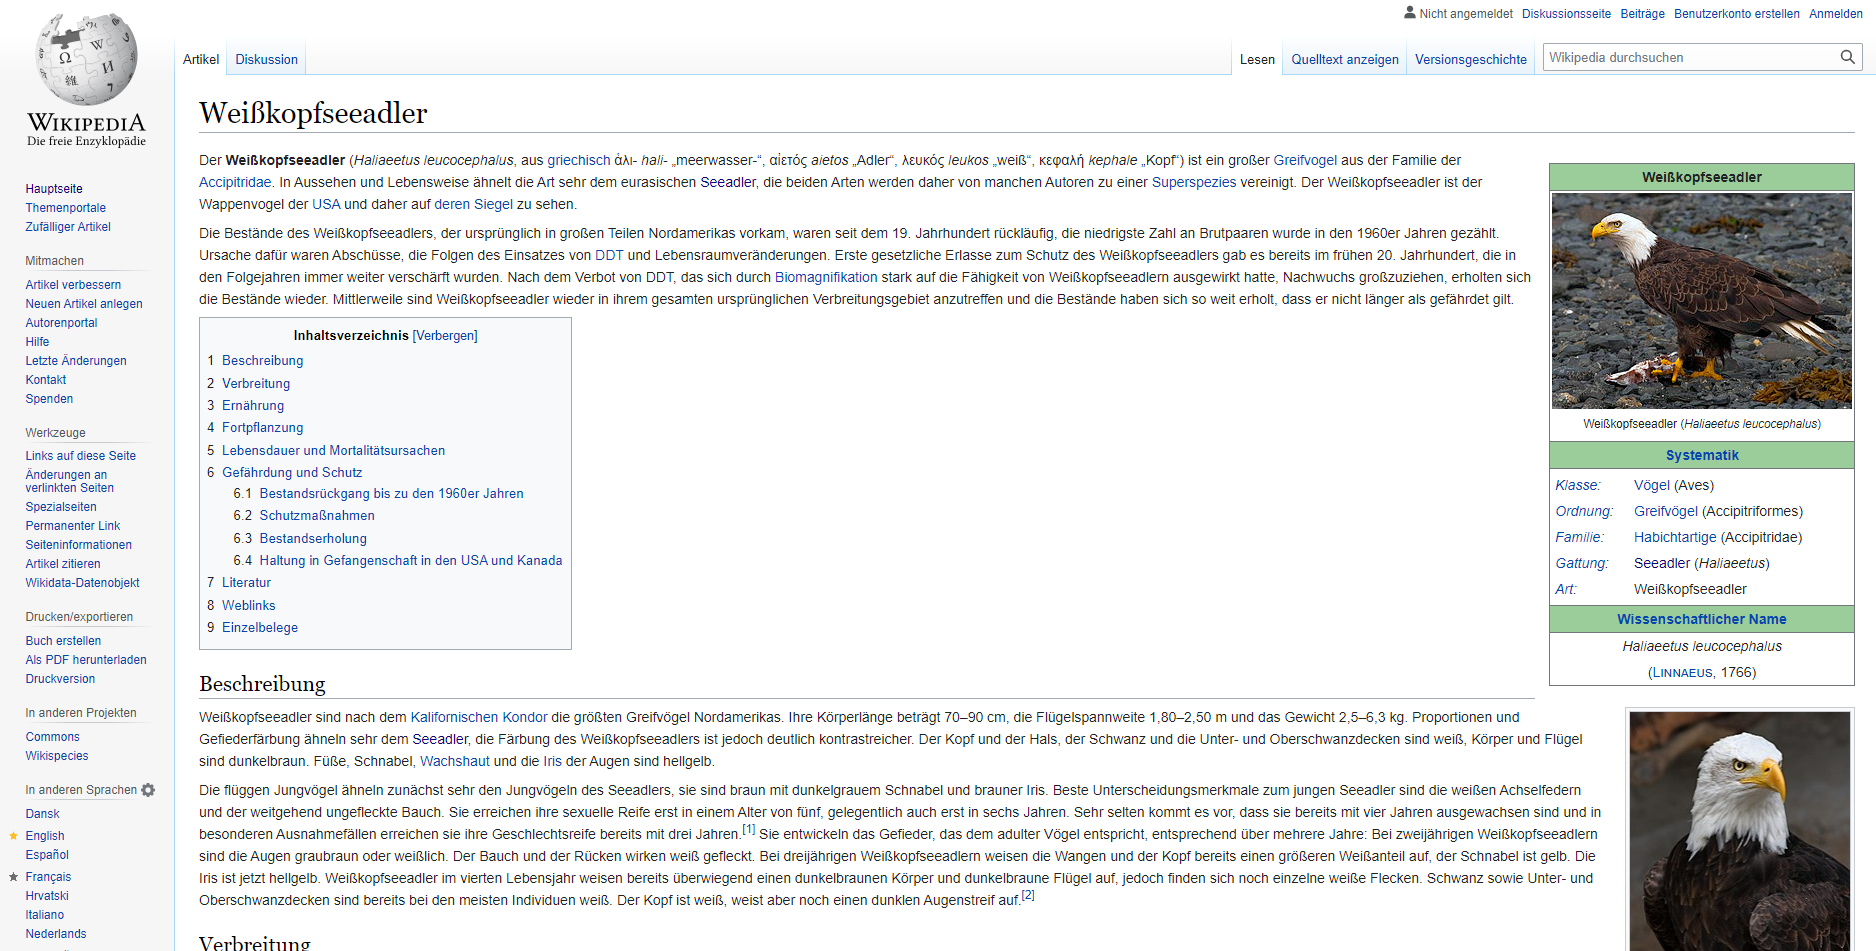Click Neuen Artikel anlegen

[84, 304]
